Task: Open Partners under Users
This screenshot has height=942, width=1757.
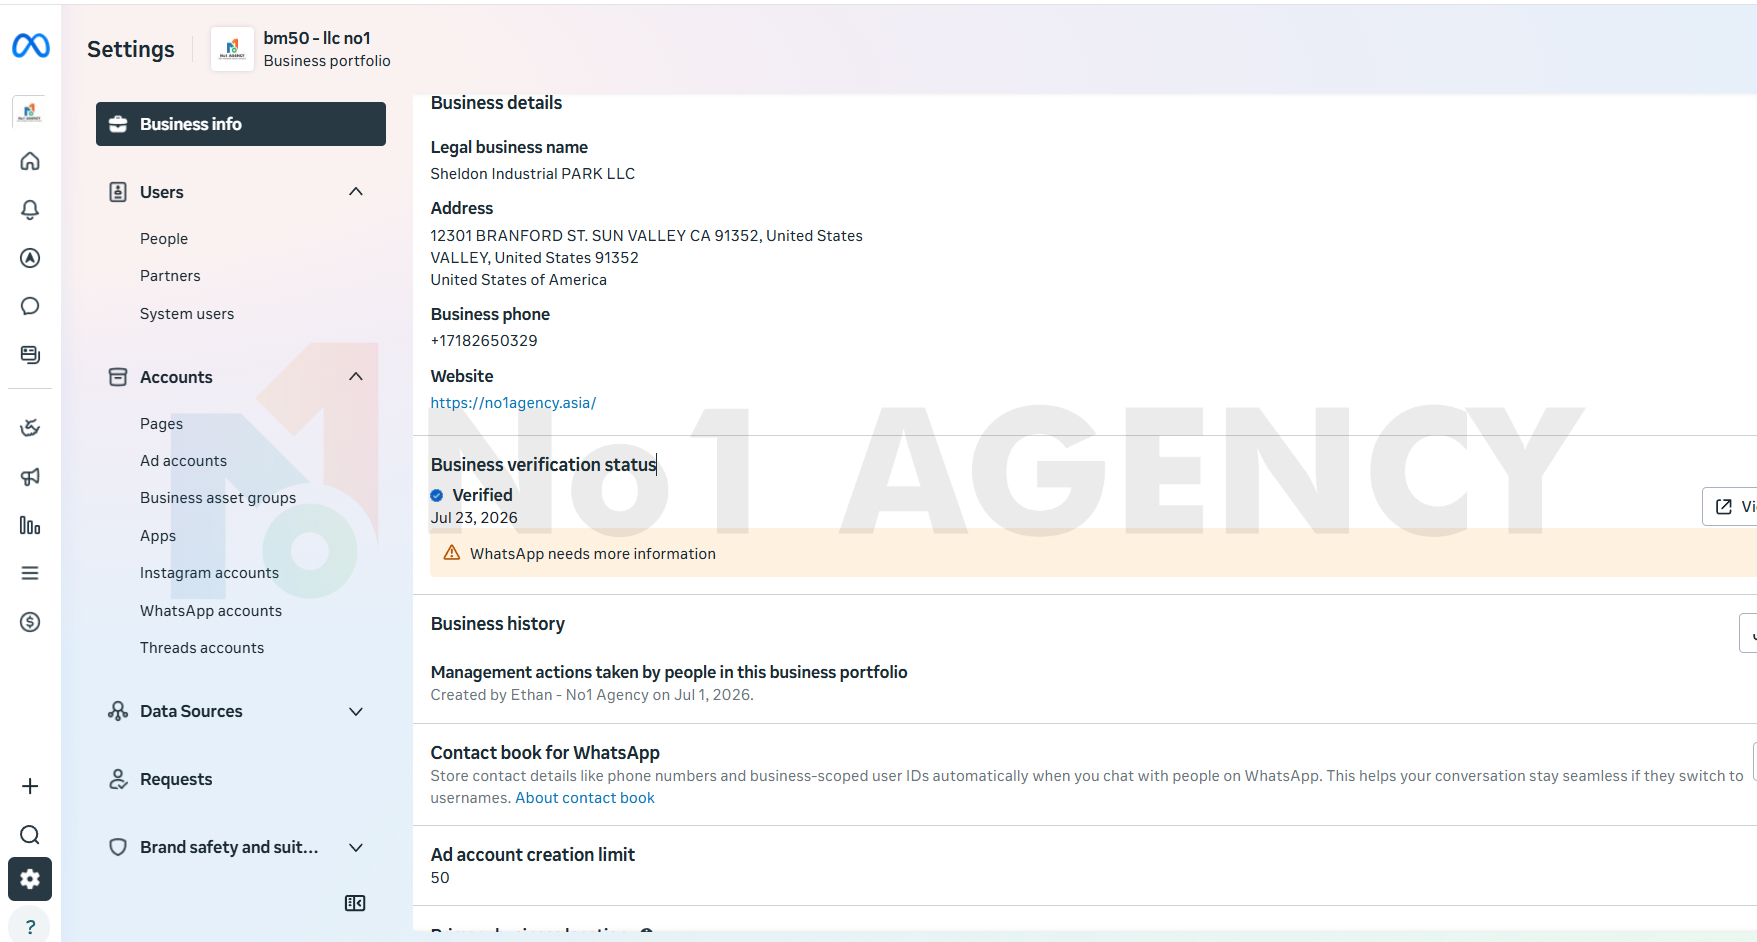Action: 170,276
